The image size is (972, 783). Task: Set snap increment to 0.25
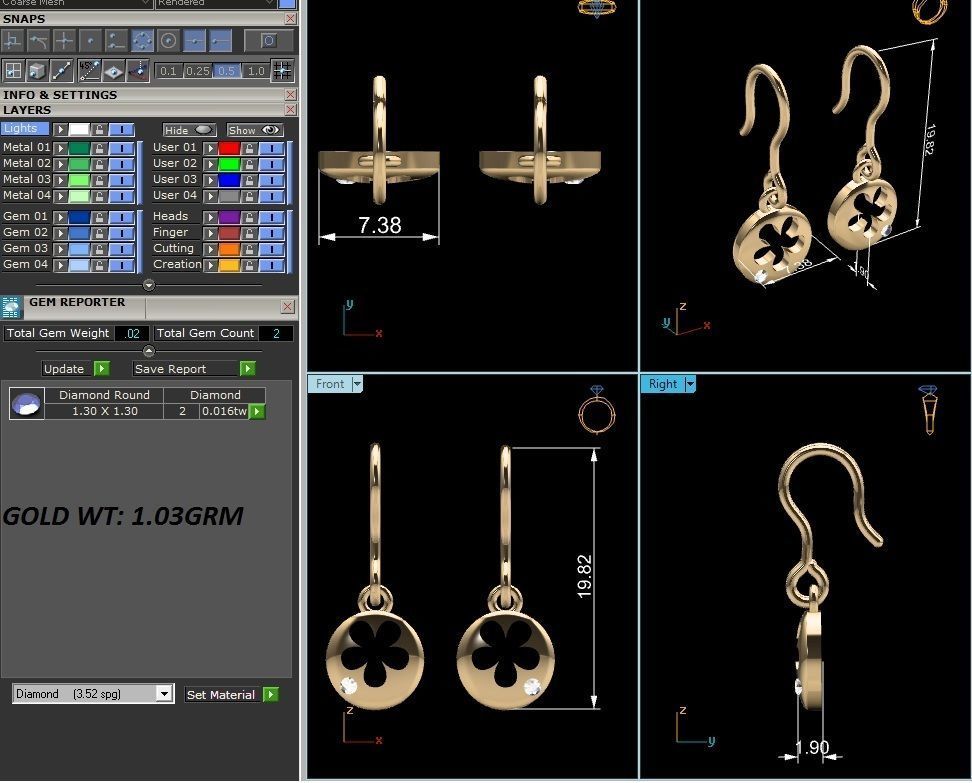198,71
